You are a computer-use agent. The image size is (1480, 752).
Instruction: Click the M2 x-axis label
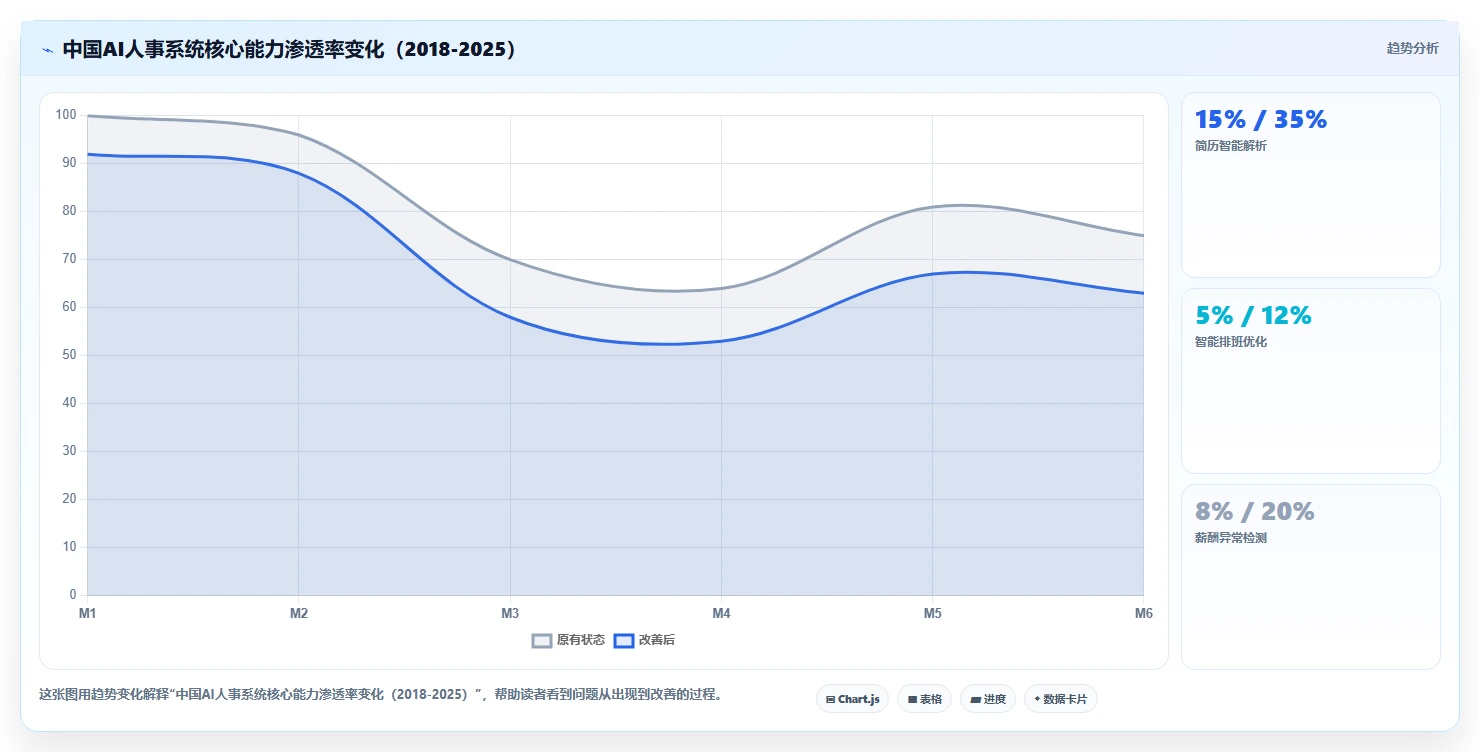click(x=299, y=613)
